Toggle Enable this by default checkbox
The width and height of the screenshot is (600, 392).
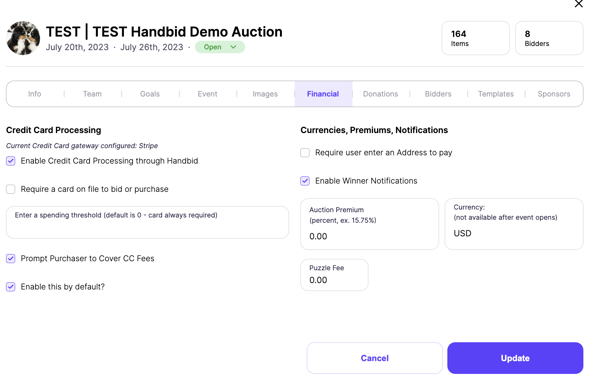11,287
